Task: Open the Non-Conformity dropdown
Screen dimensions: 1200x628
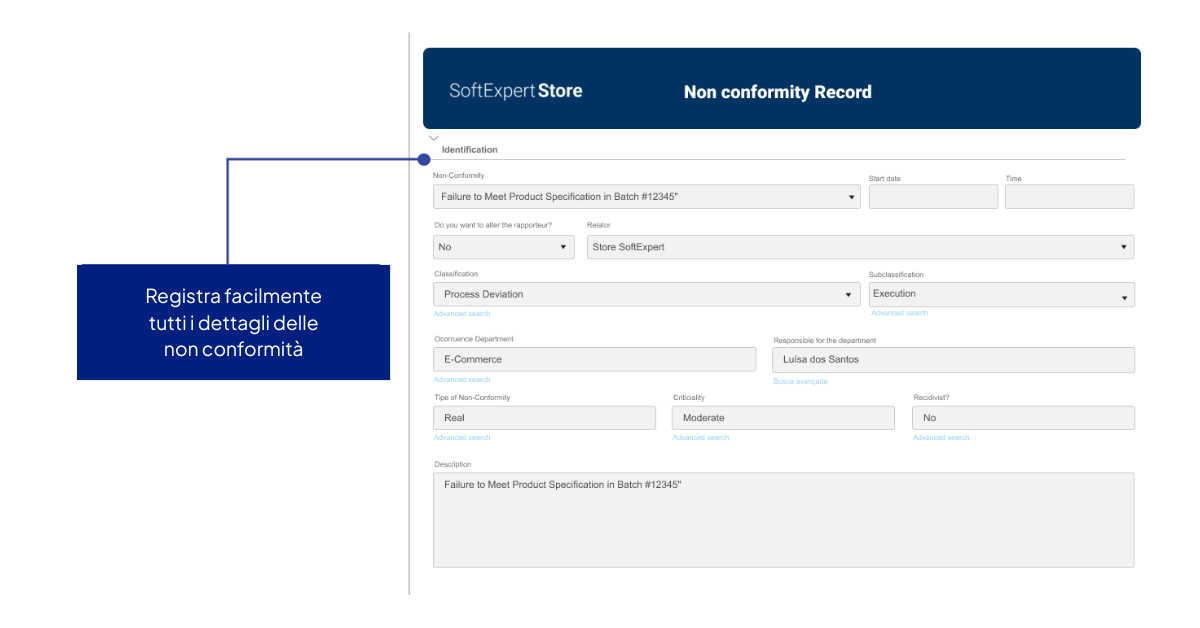Action: pyautogui.click(x=646, y=197)
